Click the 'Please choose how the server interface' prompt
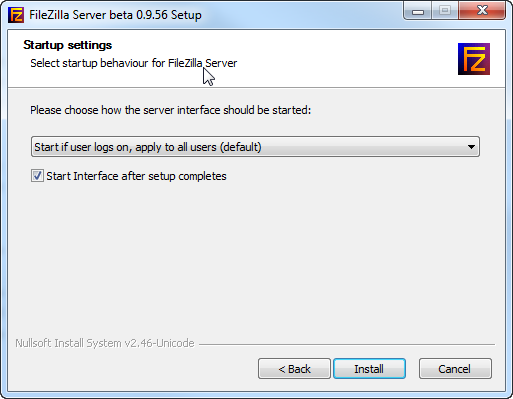 pyautogui.click(x=170, y=110)
